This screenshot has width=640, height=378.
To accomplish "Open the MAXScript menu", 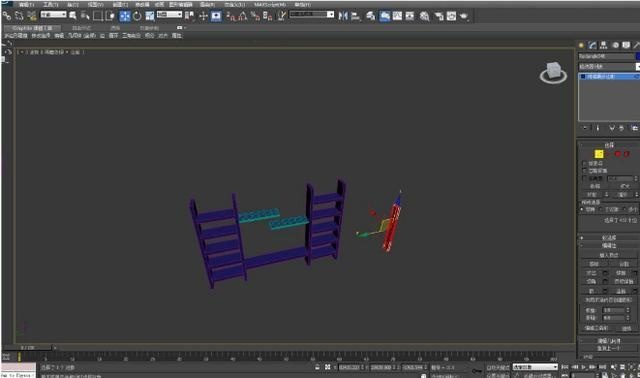I will 269,4.
